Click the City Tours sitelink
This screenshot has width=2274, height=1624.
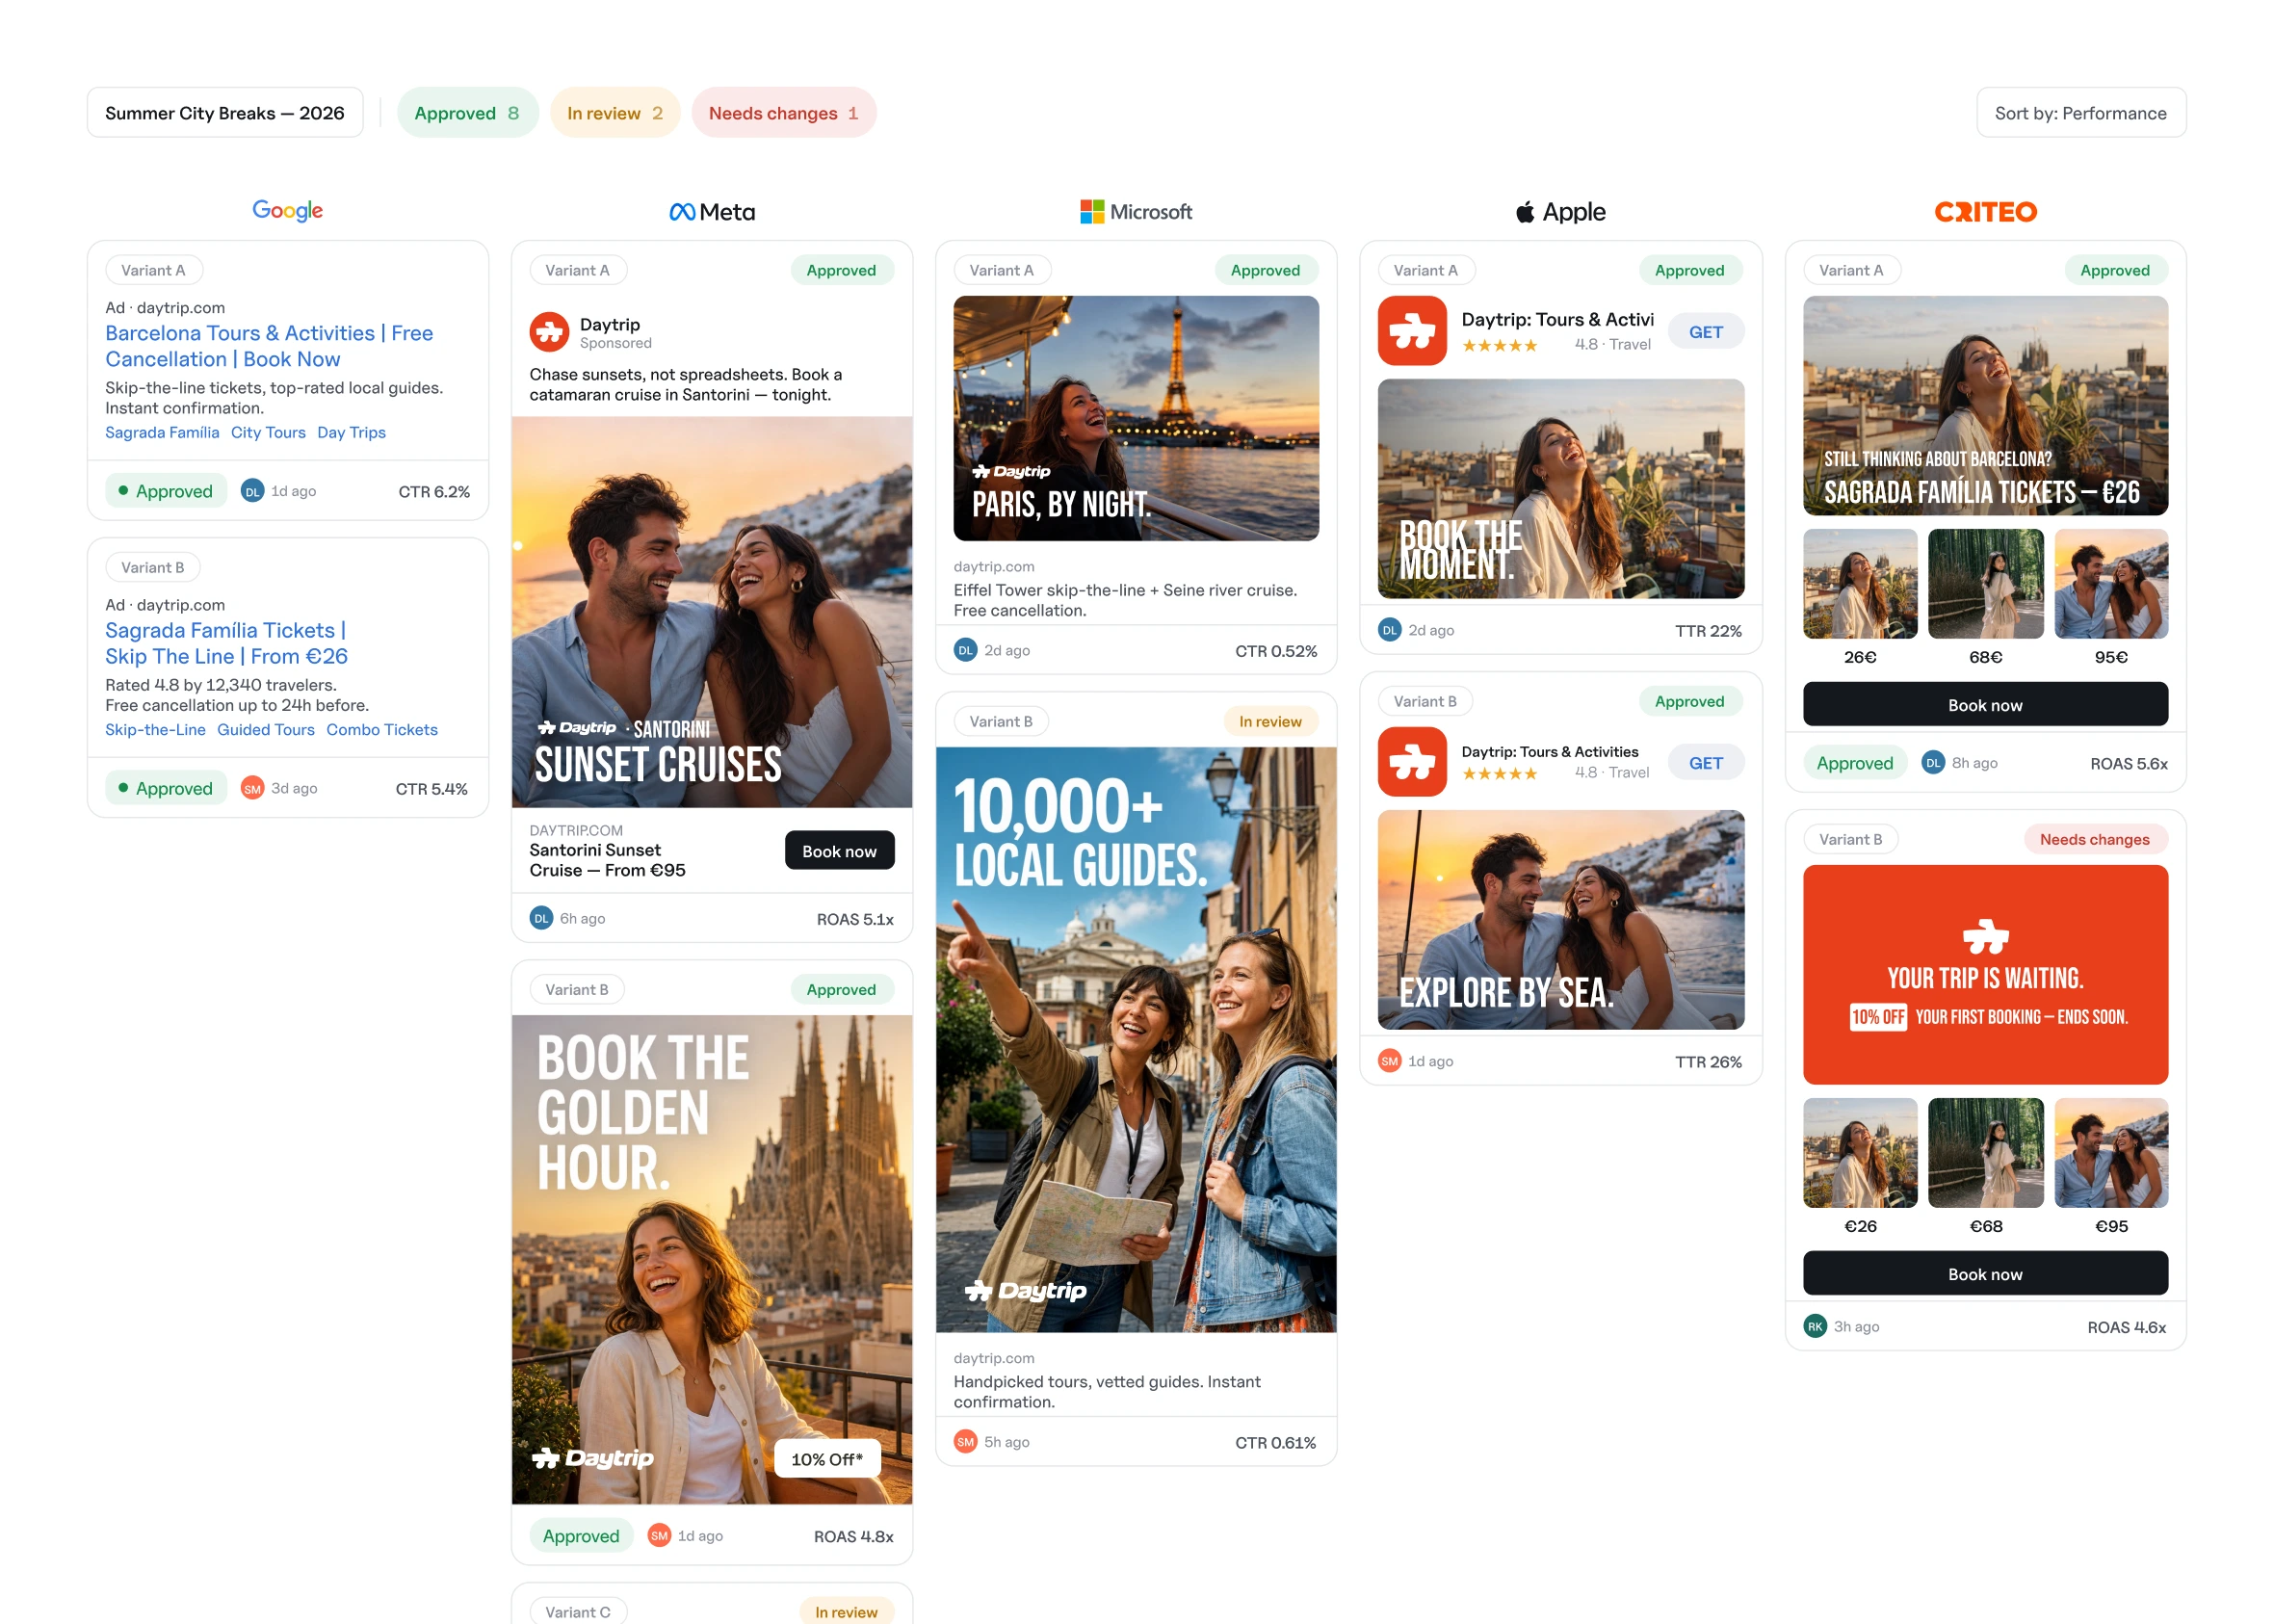click(x=268, y=432)
